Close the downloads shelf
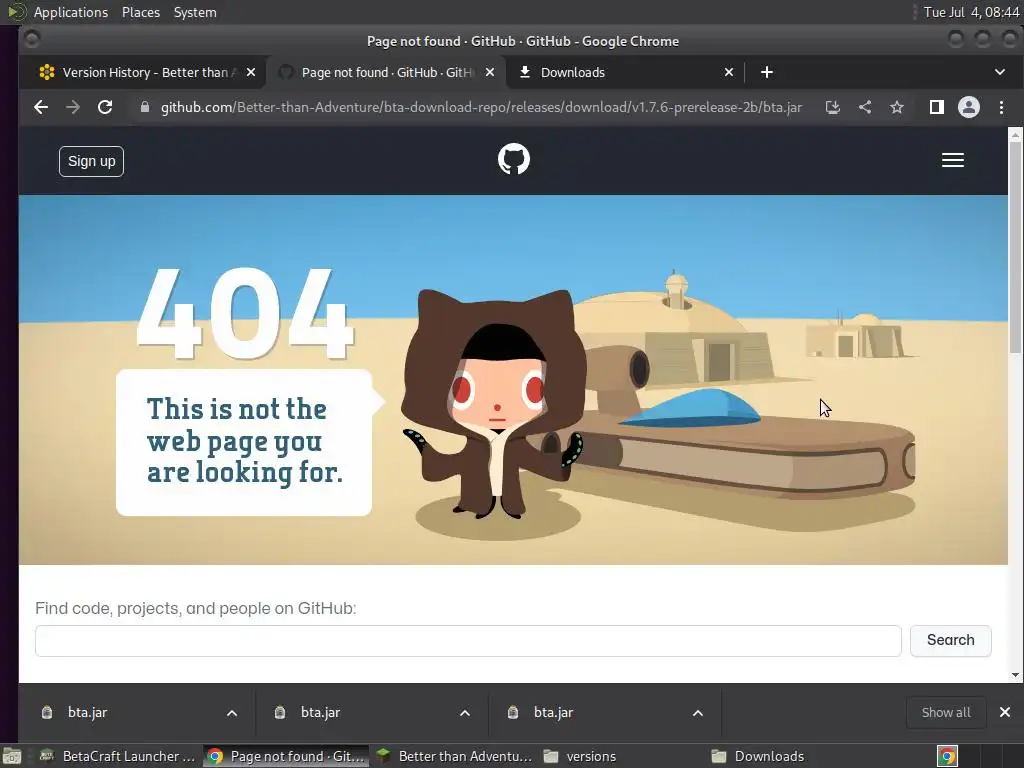The image size is (1024, 768). click(1005, 712)
